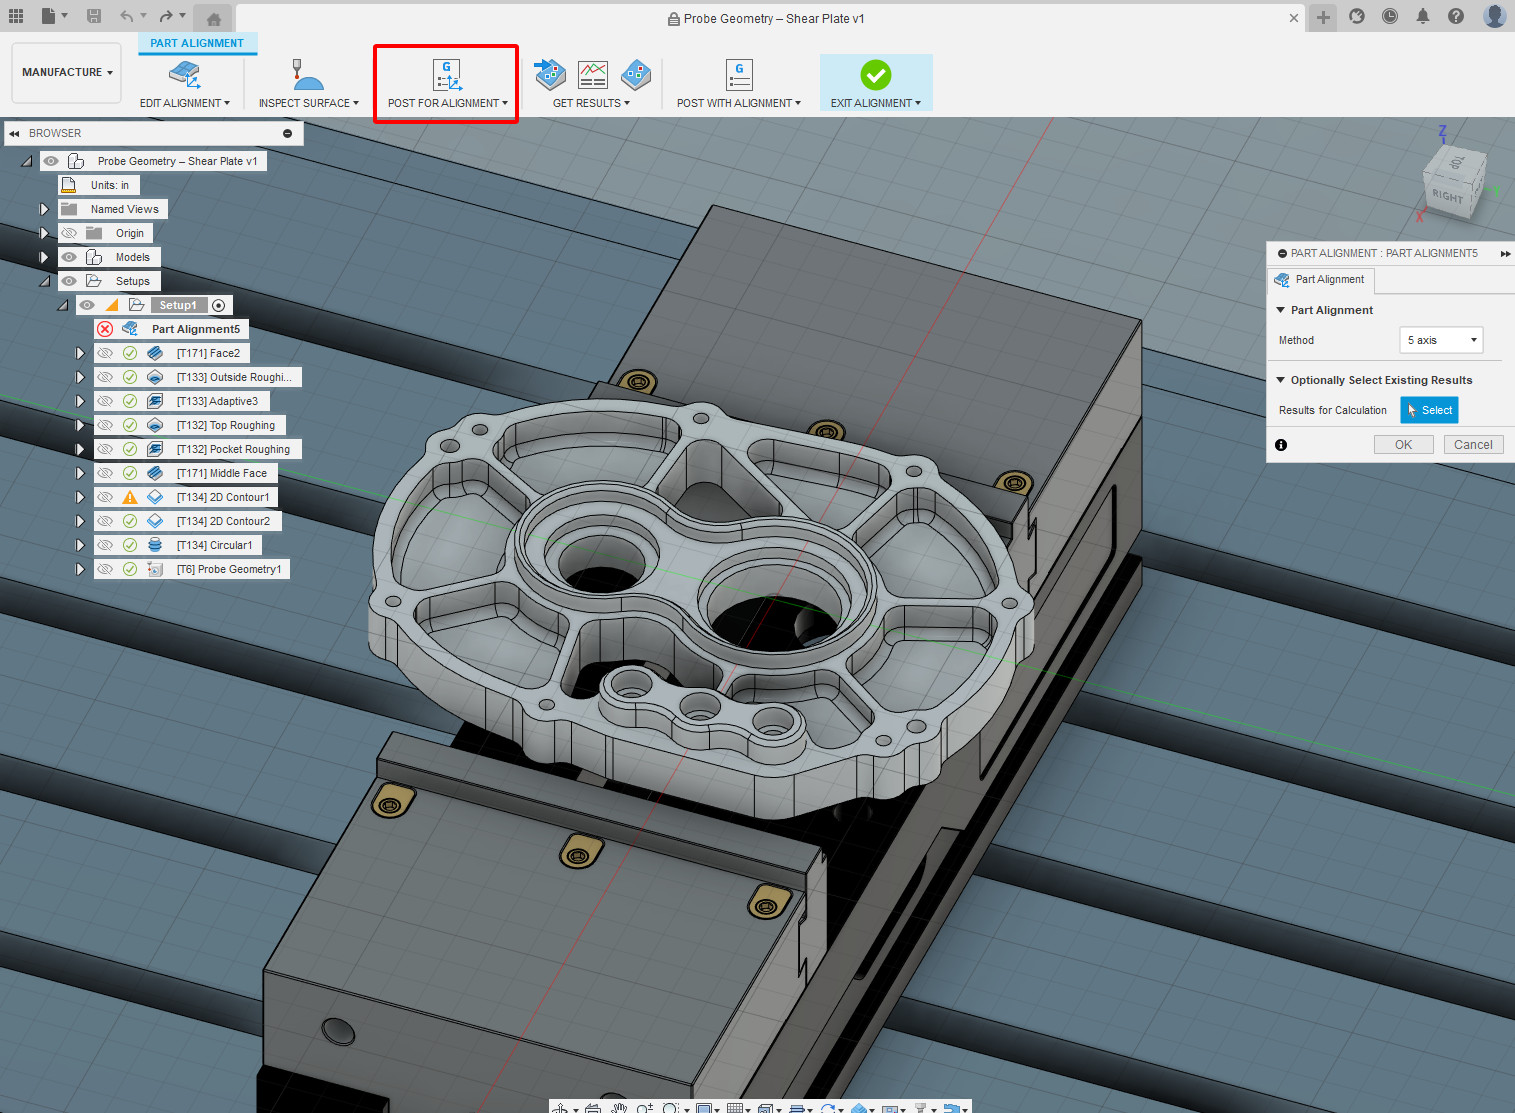The width and height of the screenshot is (1515, 1113).
Task: Click the green Exit Alignment checkmark
Action: [875, 75]
